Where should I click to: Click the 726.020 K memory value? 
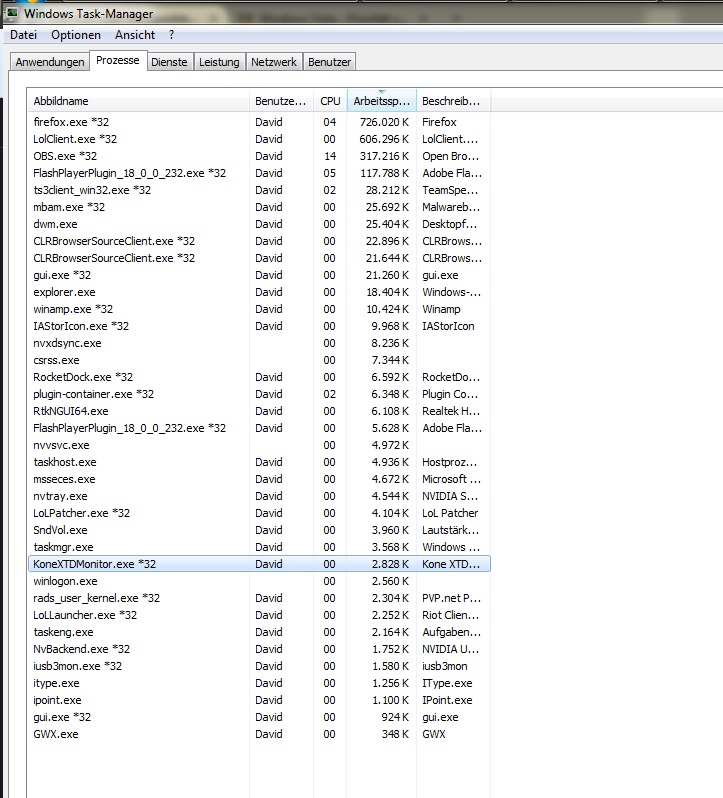point(384,122)
